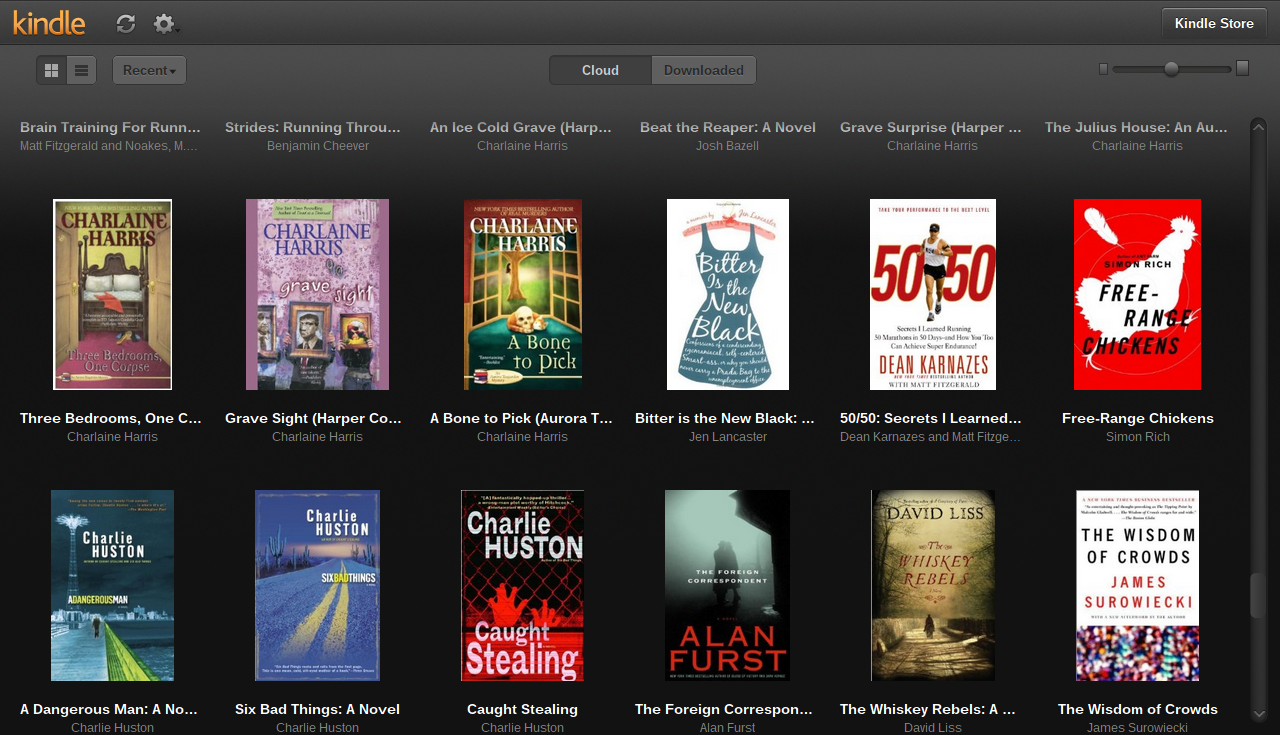Open Bitter Is the New Black cover
Screen dimensions: 1280x735
[x=728, y=294]
